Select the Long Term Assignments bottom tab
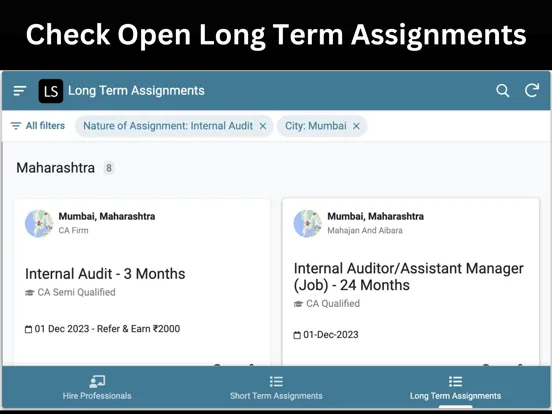 (x=455, y=387)
